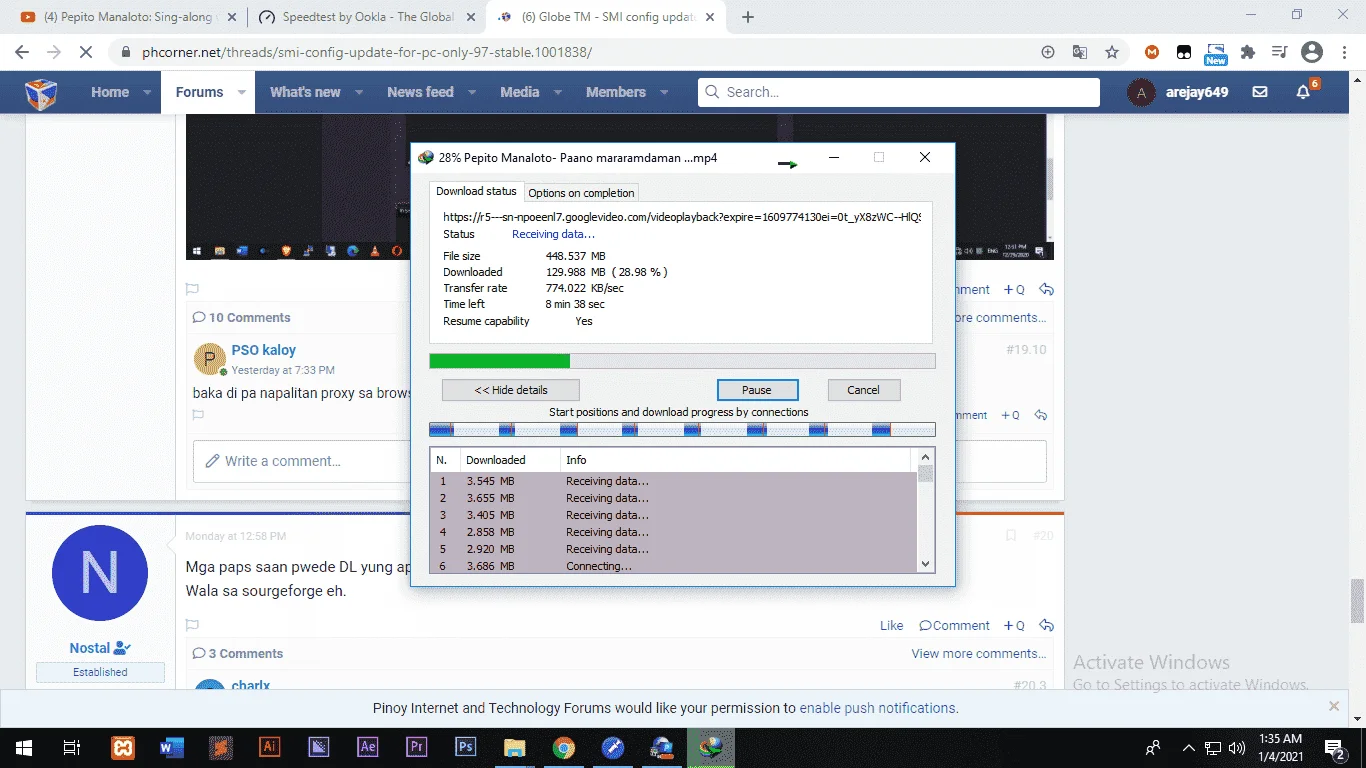The height and width of the screenshot is (768, 1366).
Task: Open the Chrome profile avatar
Action: (1312, 52)
